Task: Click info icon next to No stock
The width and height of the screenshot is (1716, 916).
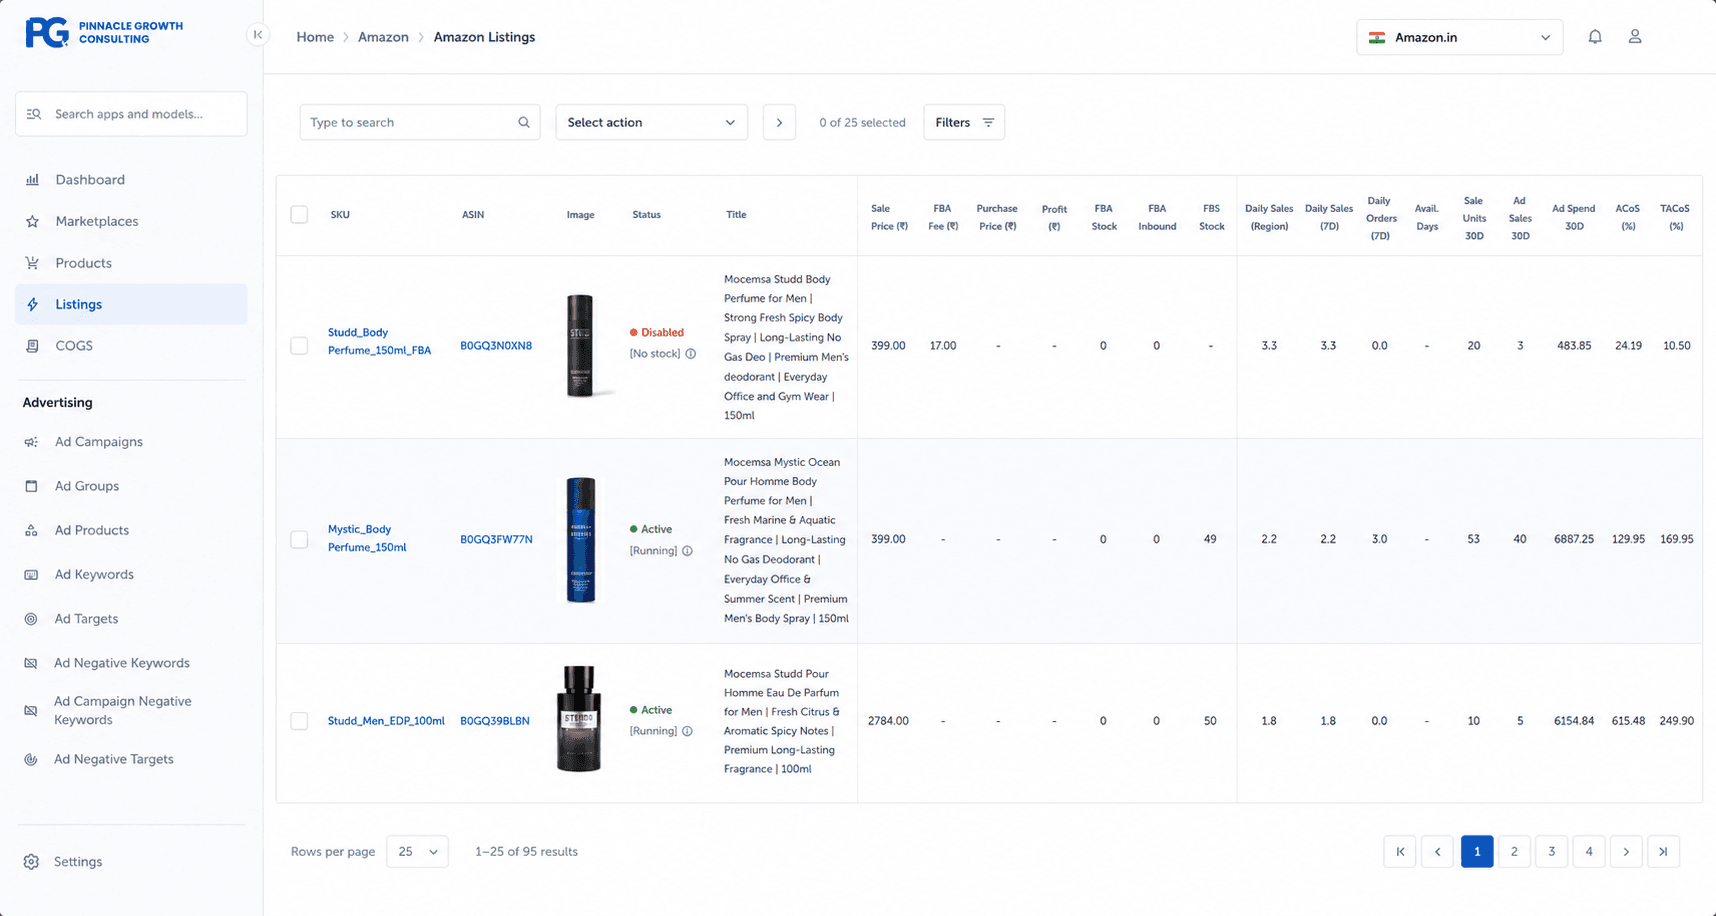Action: (x=691, y=354)
